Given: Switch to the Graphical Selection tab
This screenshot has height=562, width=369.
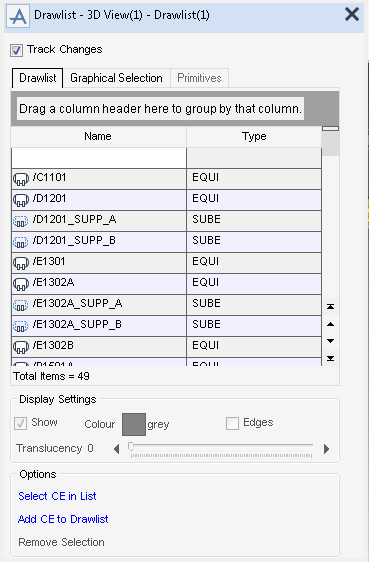Looking at the screenshot, I should [116, 78].
